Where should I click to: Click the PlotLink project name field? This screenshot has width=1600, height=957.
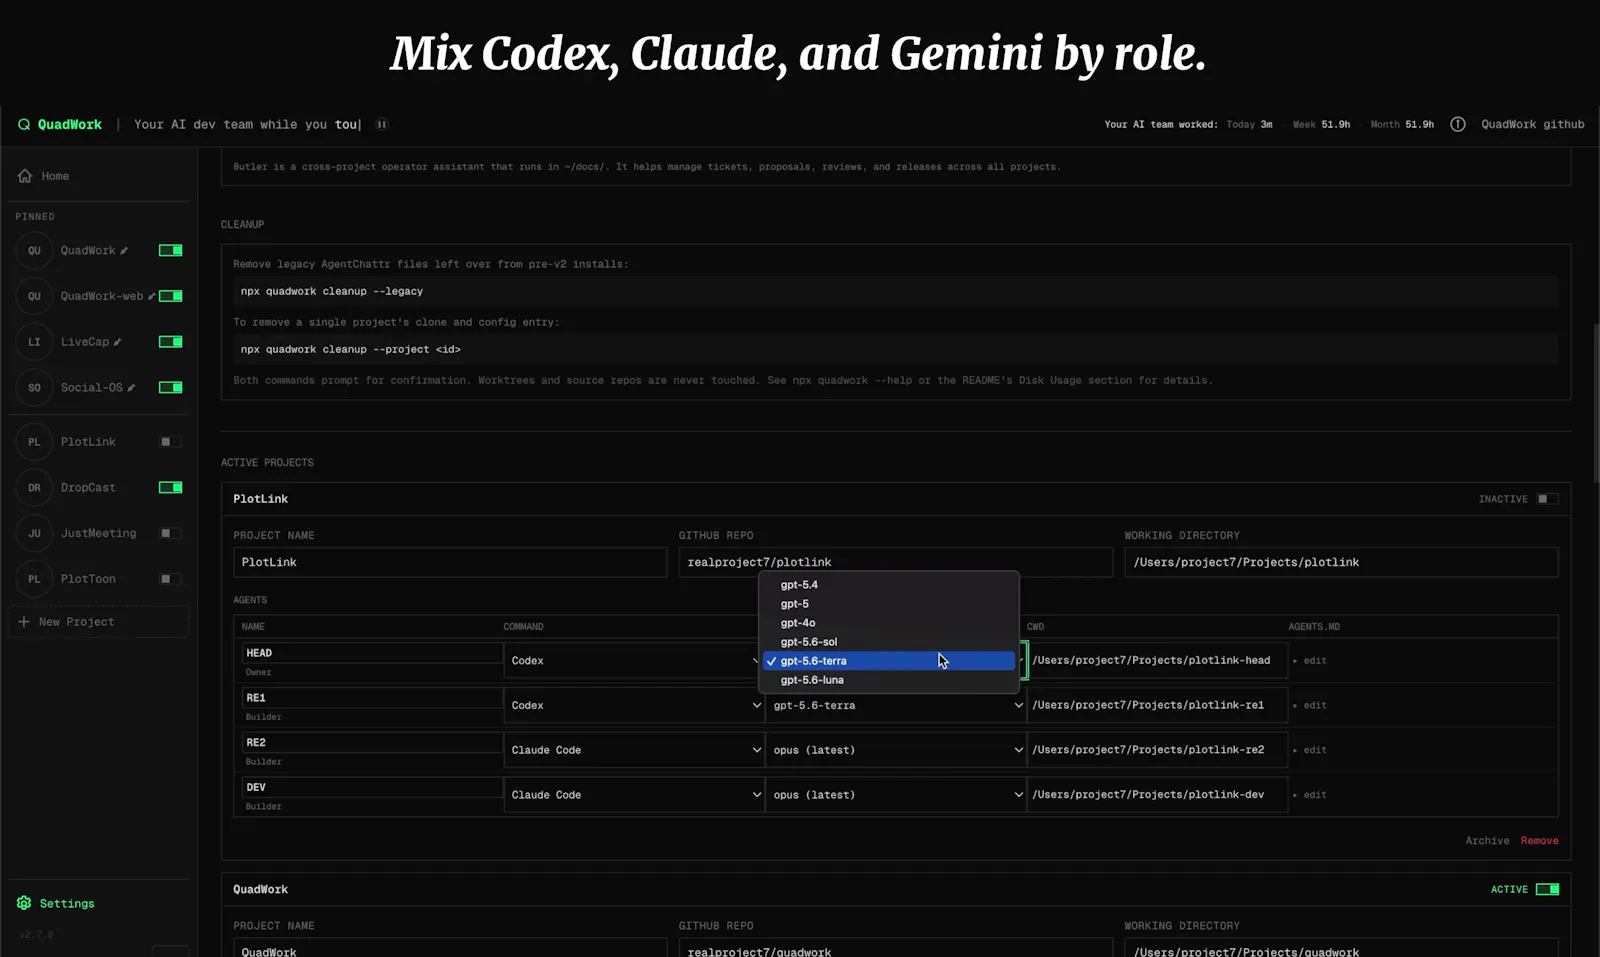click(450, 562)
